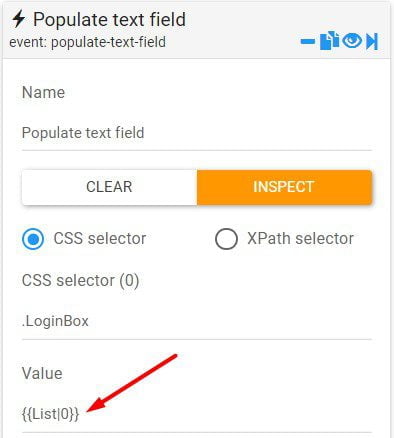Click the XPath selector label text
394x438 pixels.
[300, 239]
